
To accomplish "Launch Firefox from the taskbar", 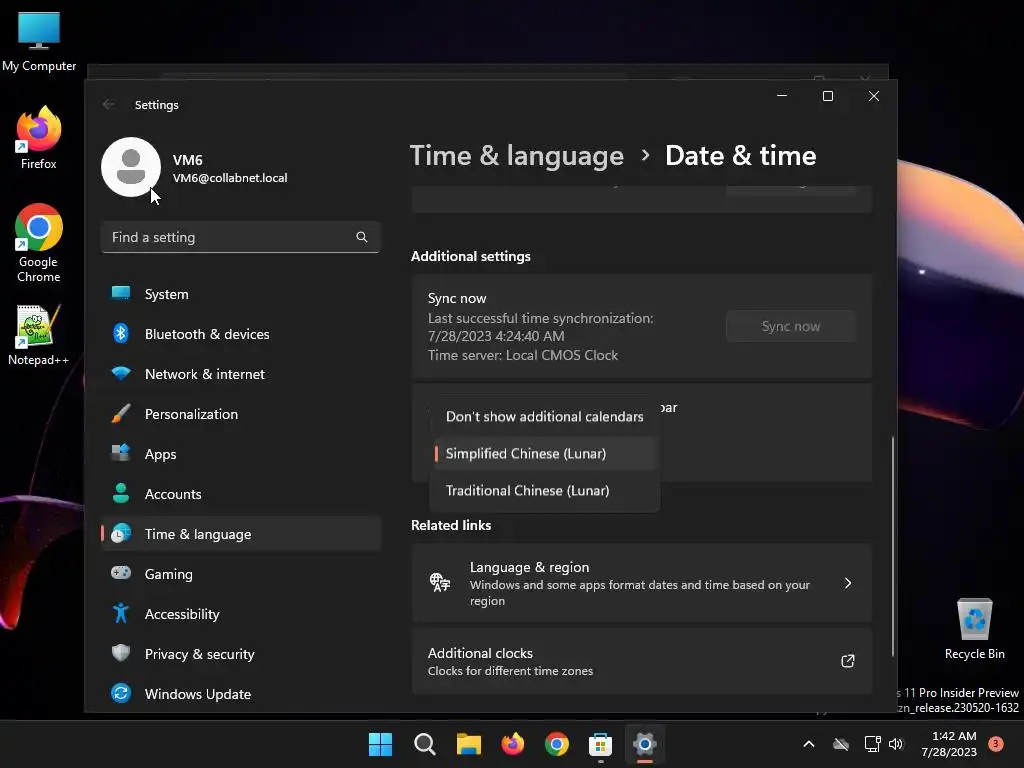I will coord(513,744).
